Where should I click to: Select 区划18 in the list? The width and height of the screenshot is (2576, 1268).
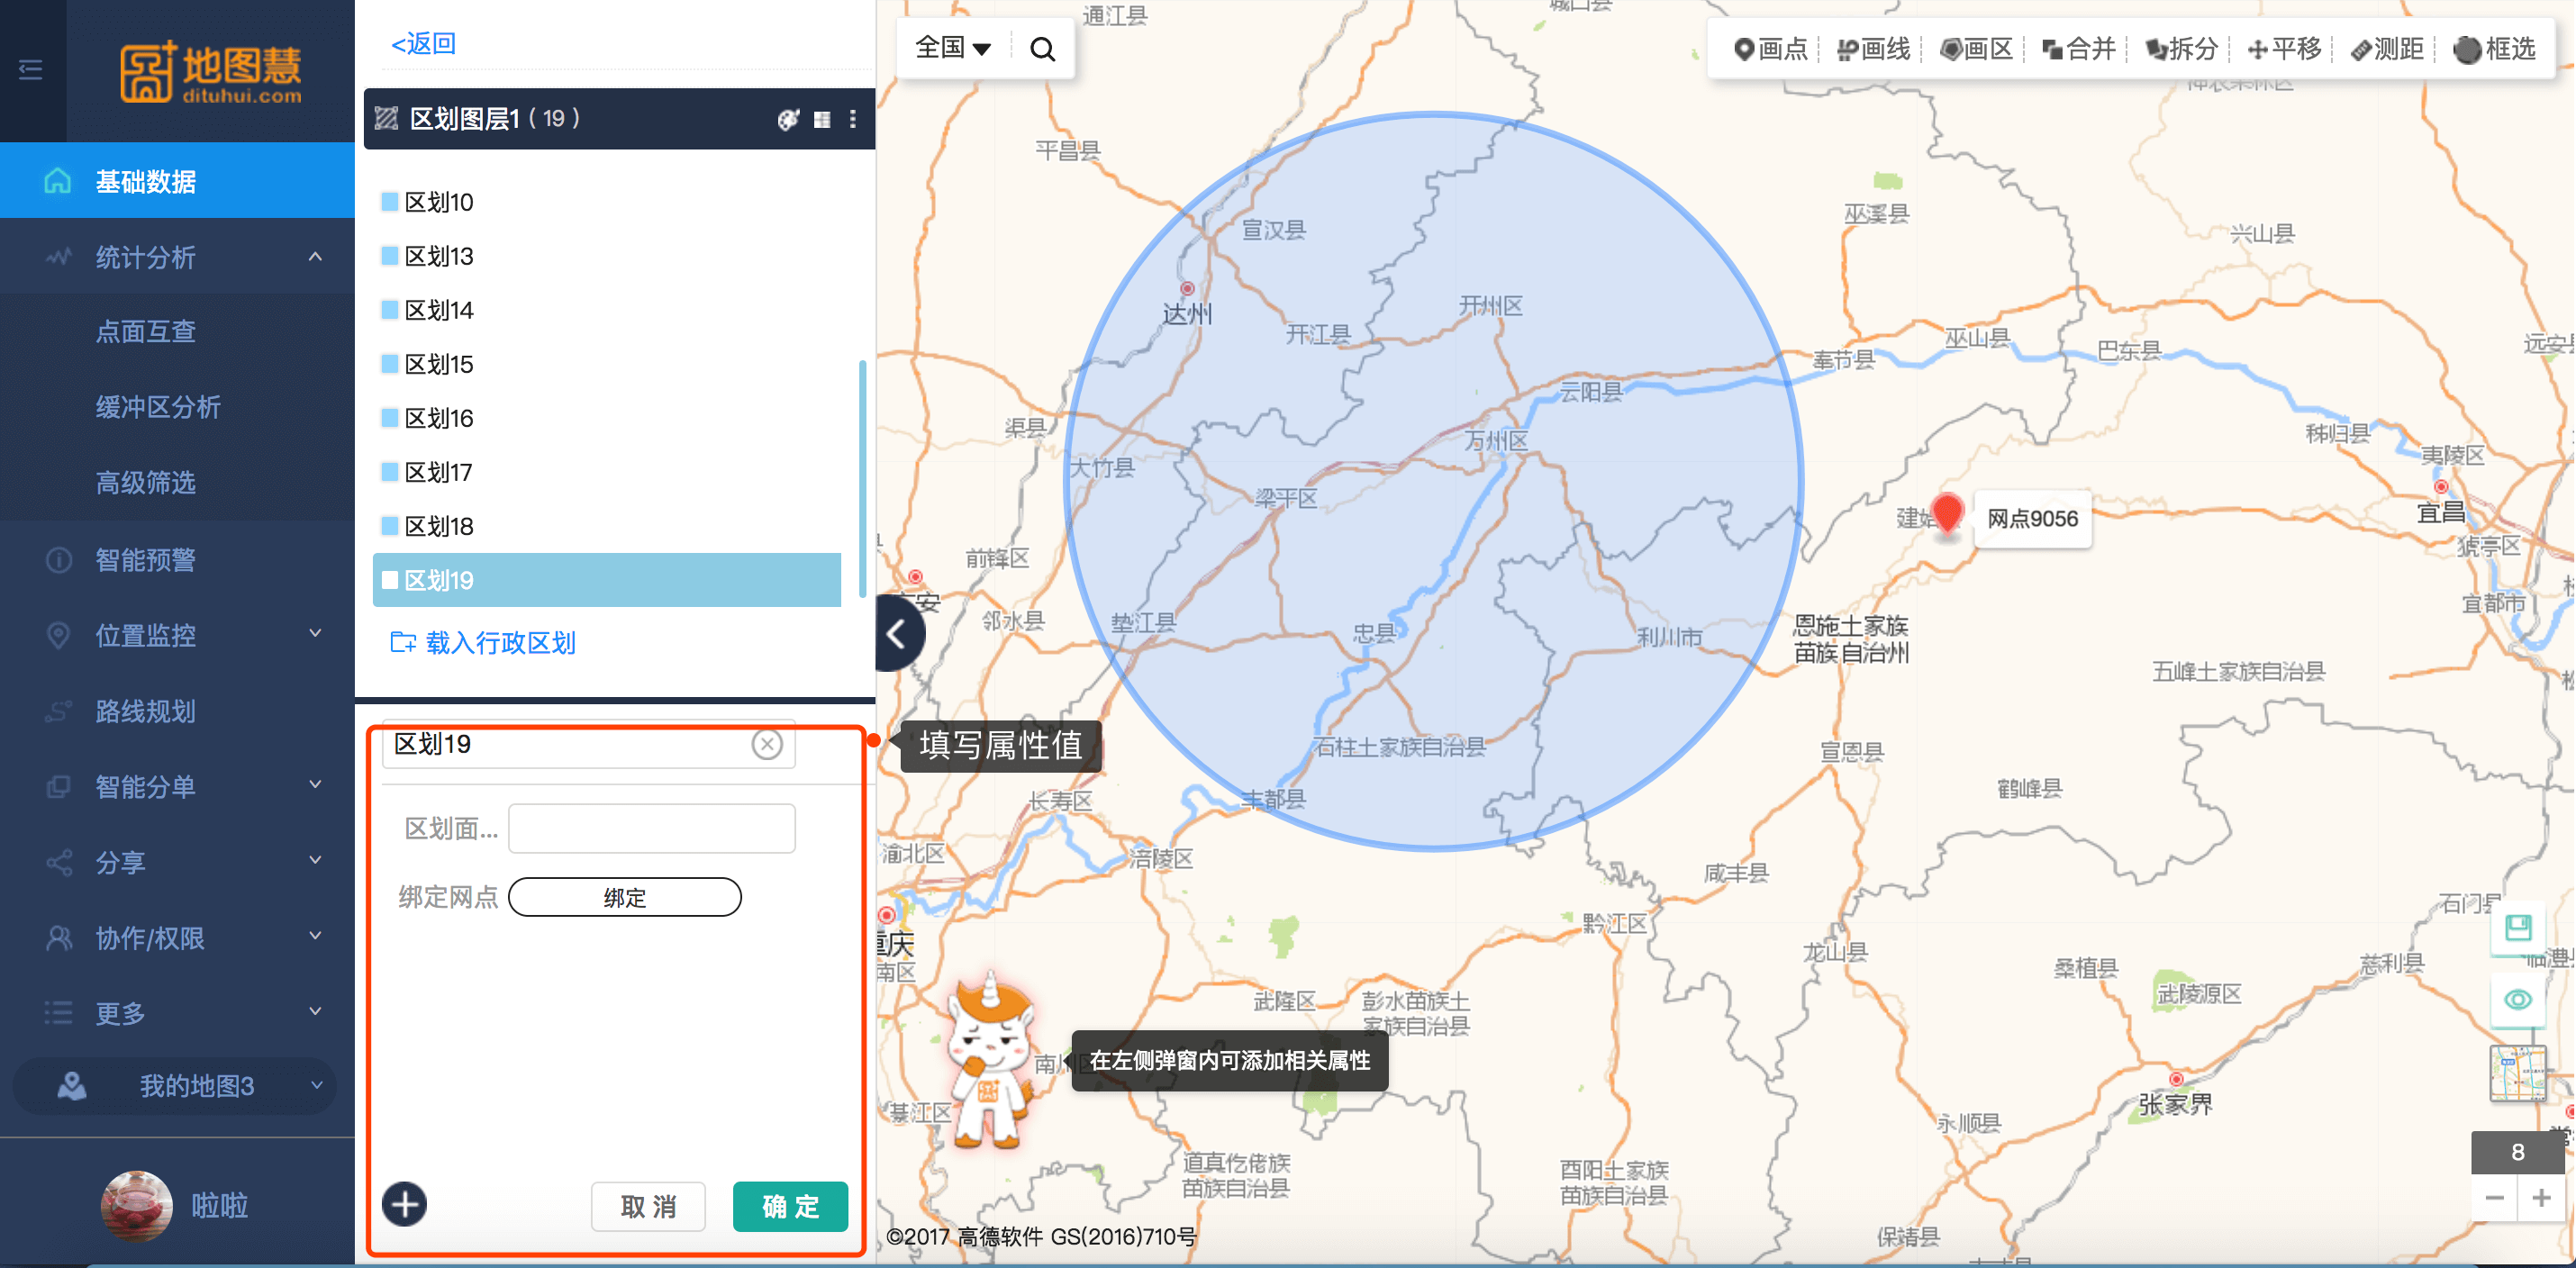click(607, 526)
